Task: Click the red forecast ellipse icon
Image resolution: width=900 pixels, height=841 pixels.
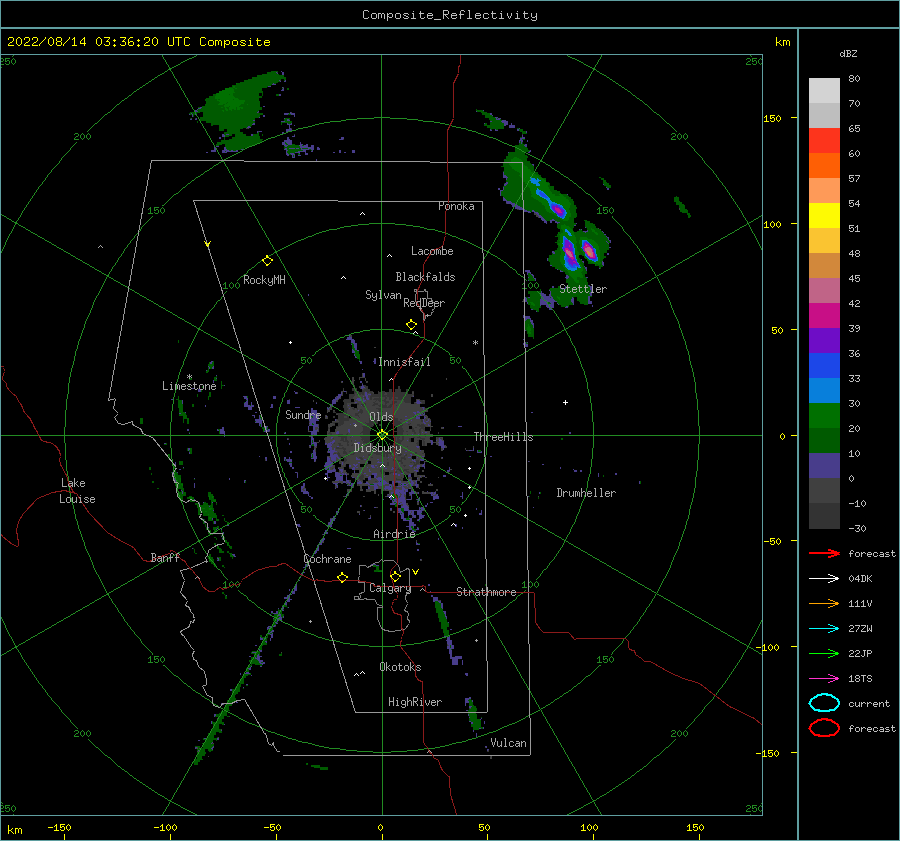Action: (824, 728)
